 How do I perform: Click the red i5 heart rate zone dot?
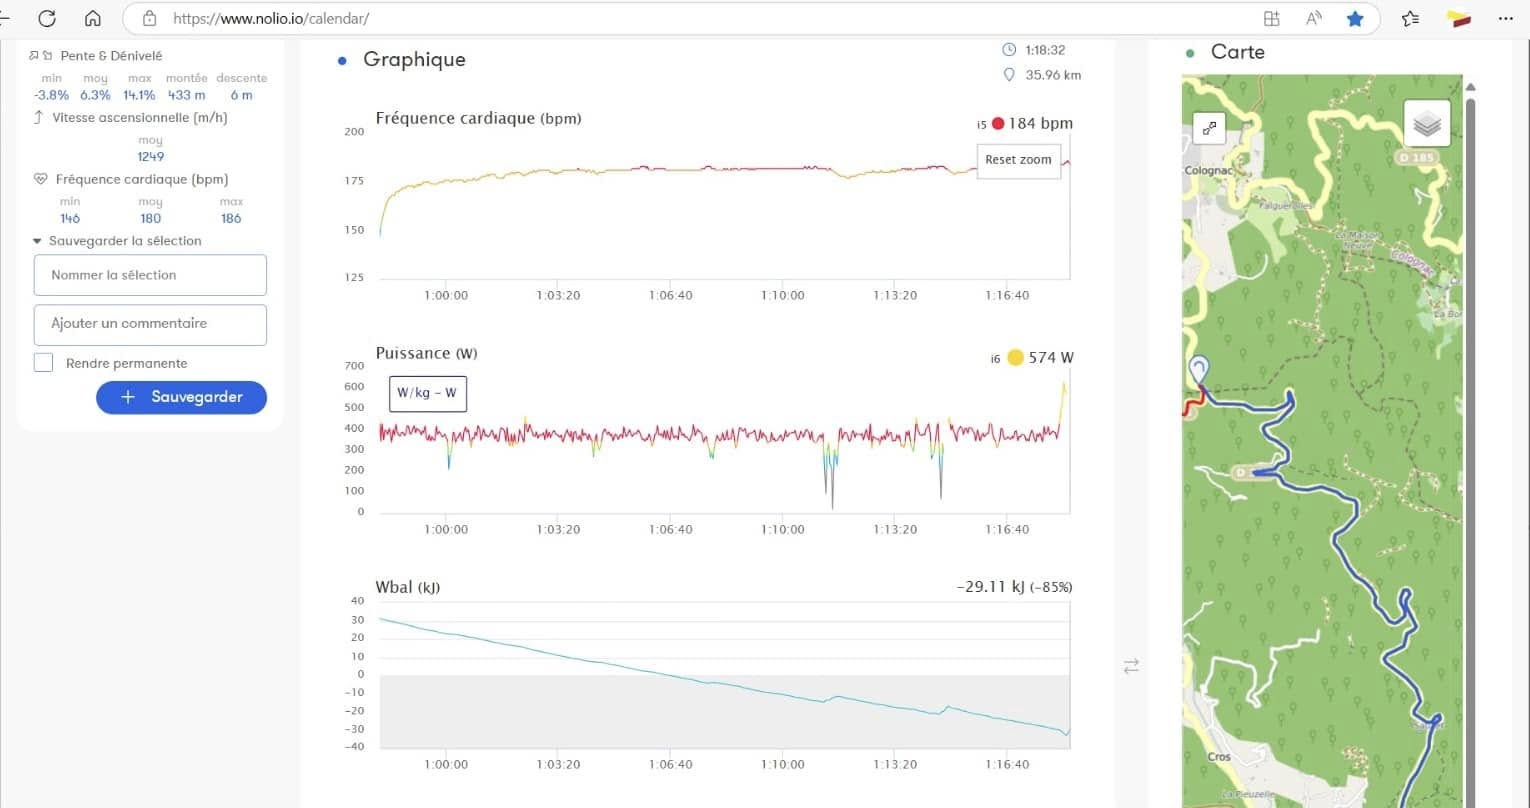coord(997,124)
